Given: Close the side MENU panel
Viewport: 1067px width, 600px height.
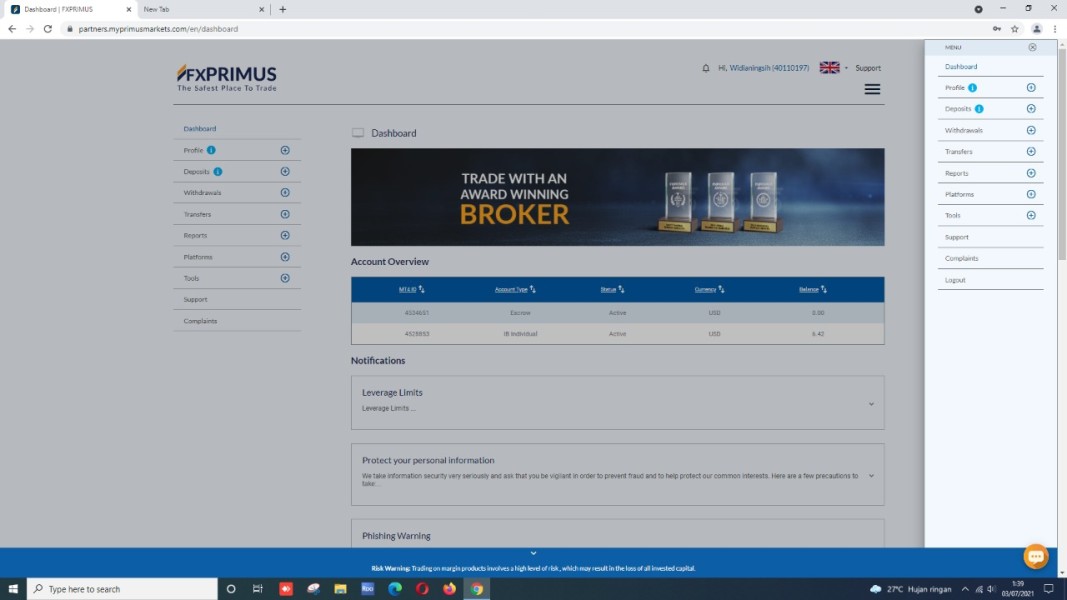Looking at the screenshot, I should coord(1032,48).
